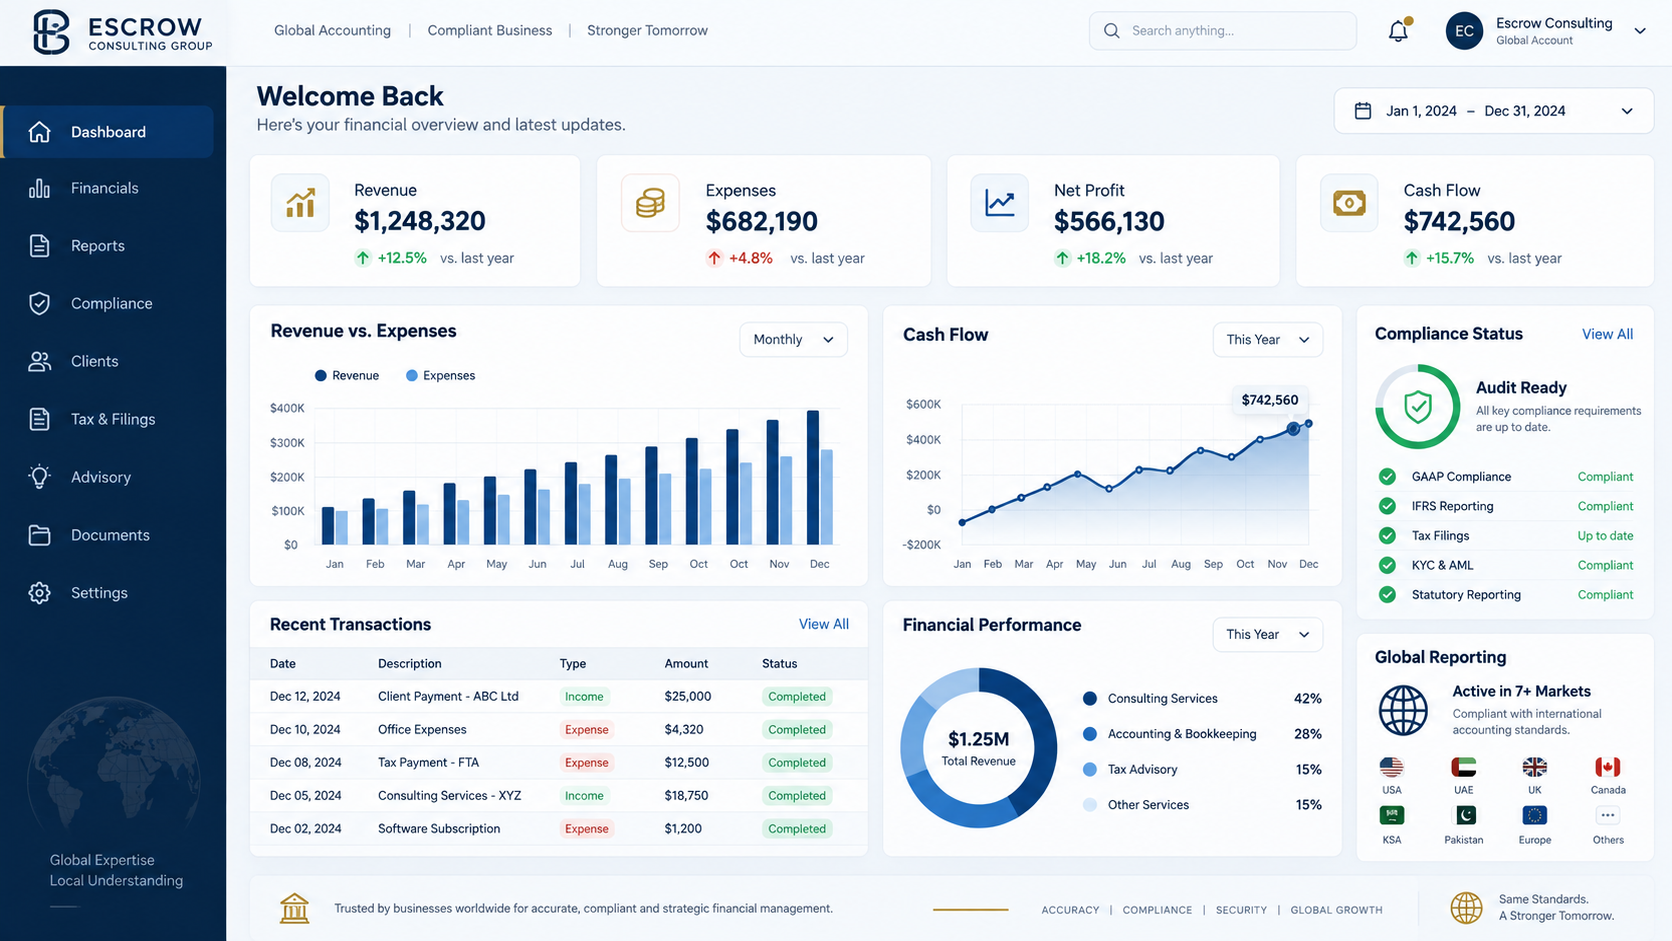This screenshot has width=1672, height=941.
Task: Click the Statutory Reporting green checkmark
Action: tap(1387, 595)
